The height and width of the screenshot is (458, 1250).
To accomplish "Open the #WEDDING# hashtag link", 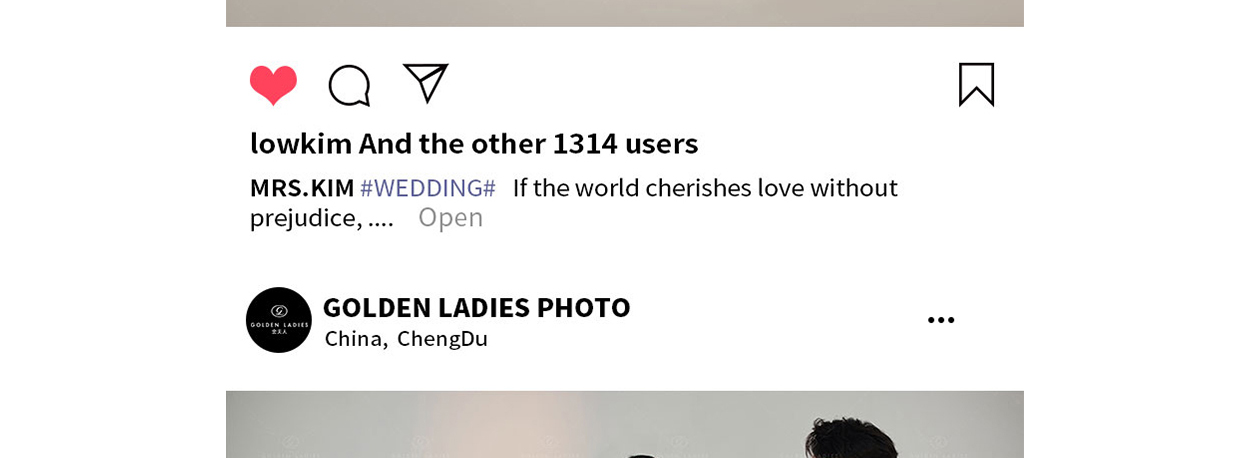I will pos(428,187).
